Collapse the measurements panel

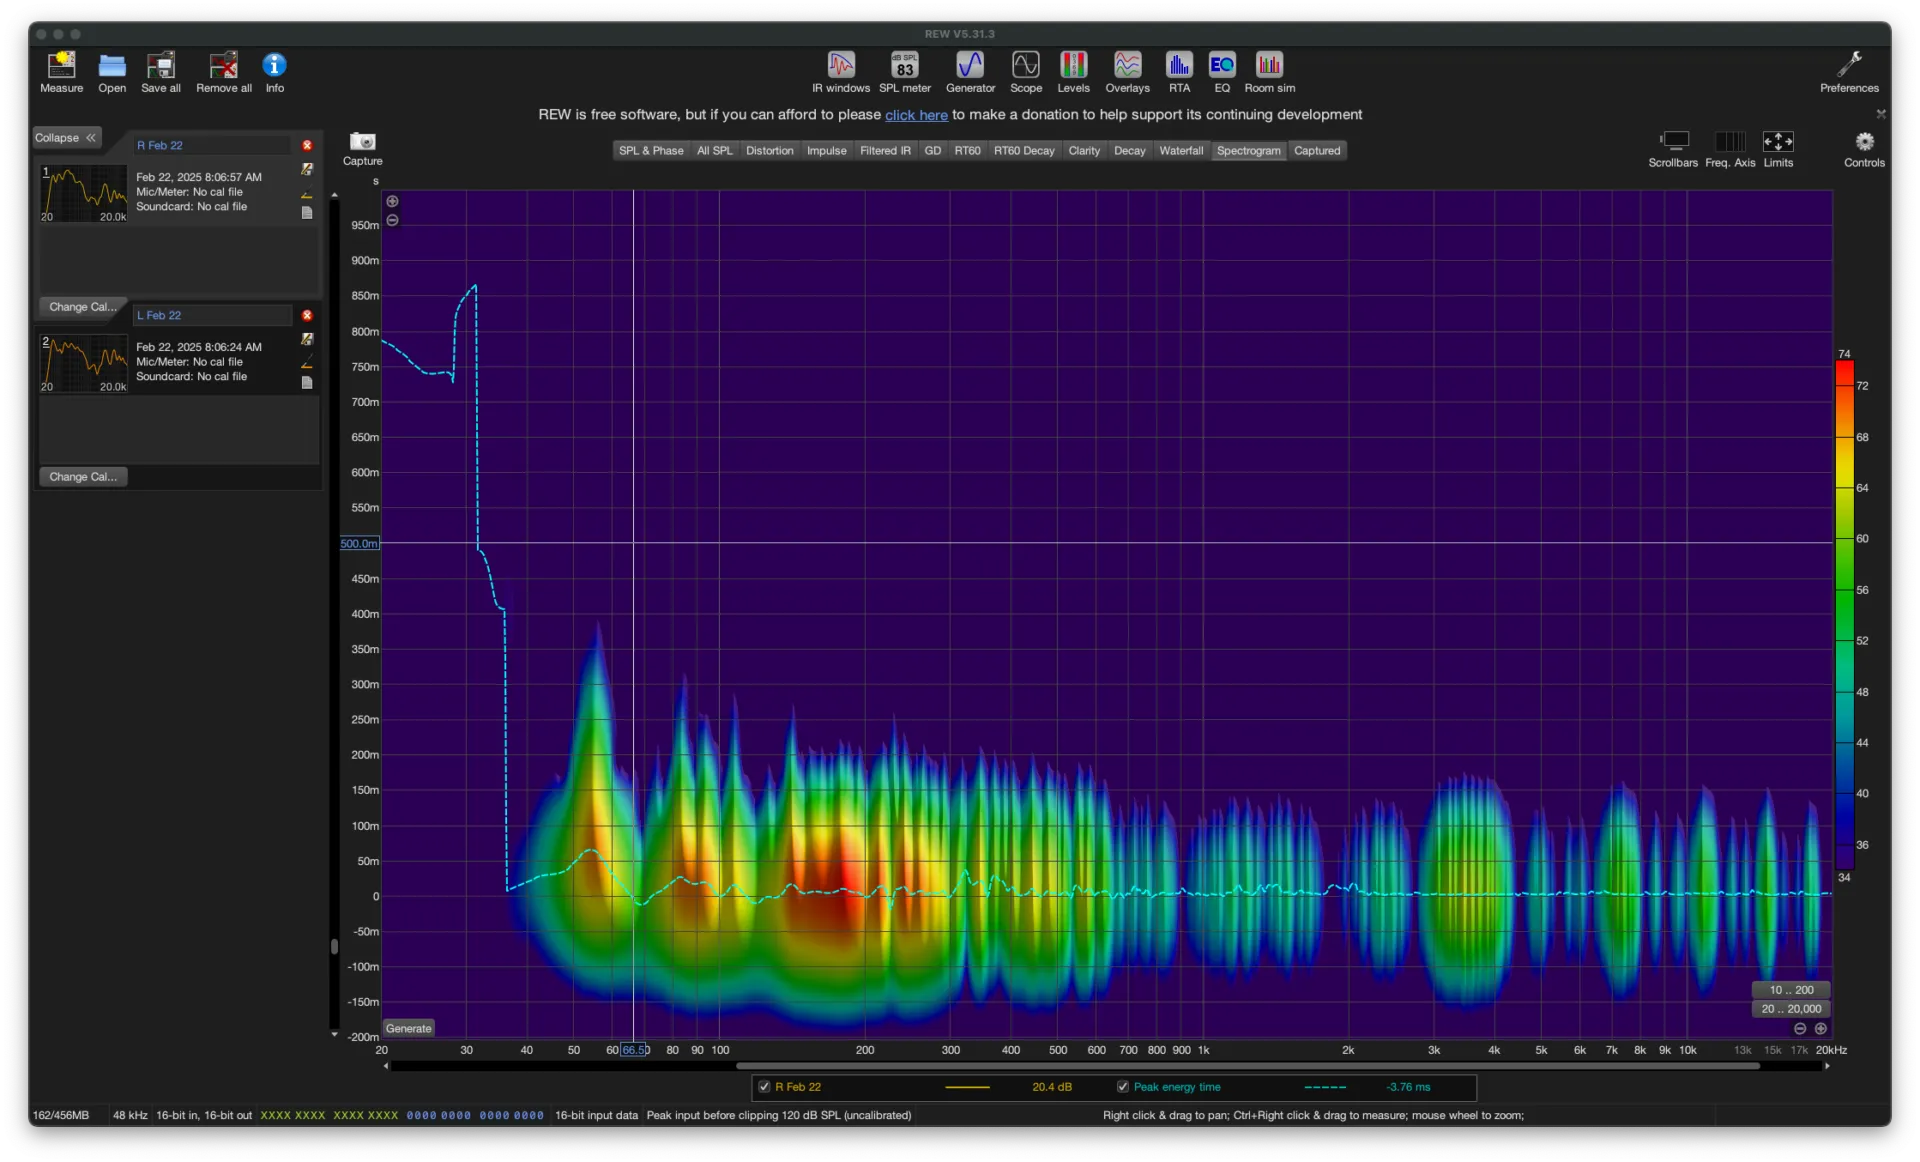66,138
